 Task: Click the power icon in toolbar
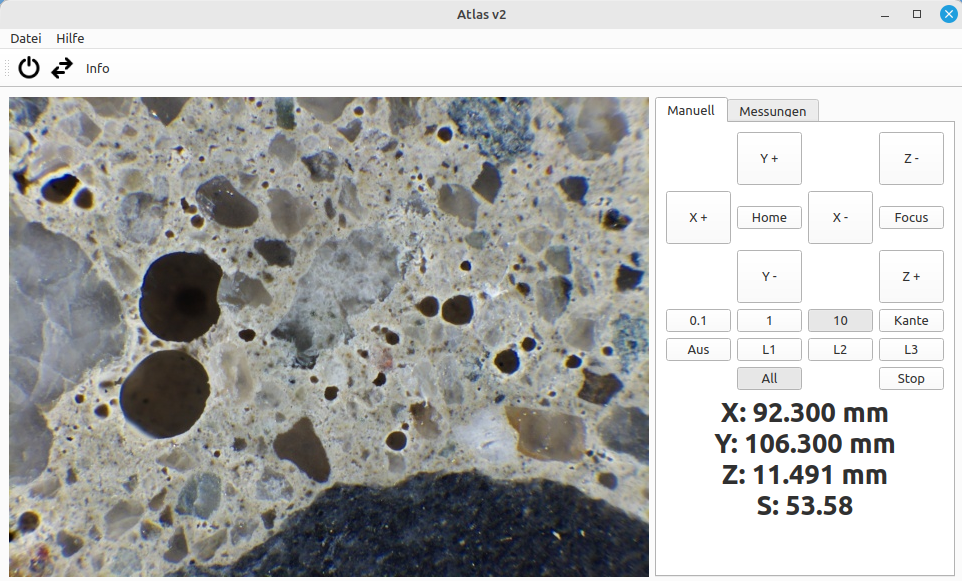point(29,68)
